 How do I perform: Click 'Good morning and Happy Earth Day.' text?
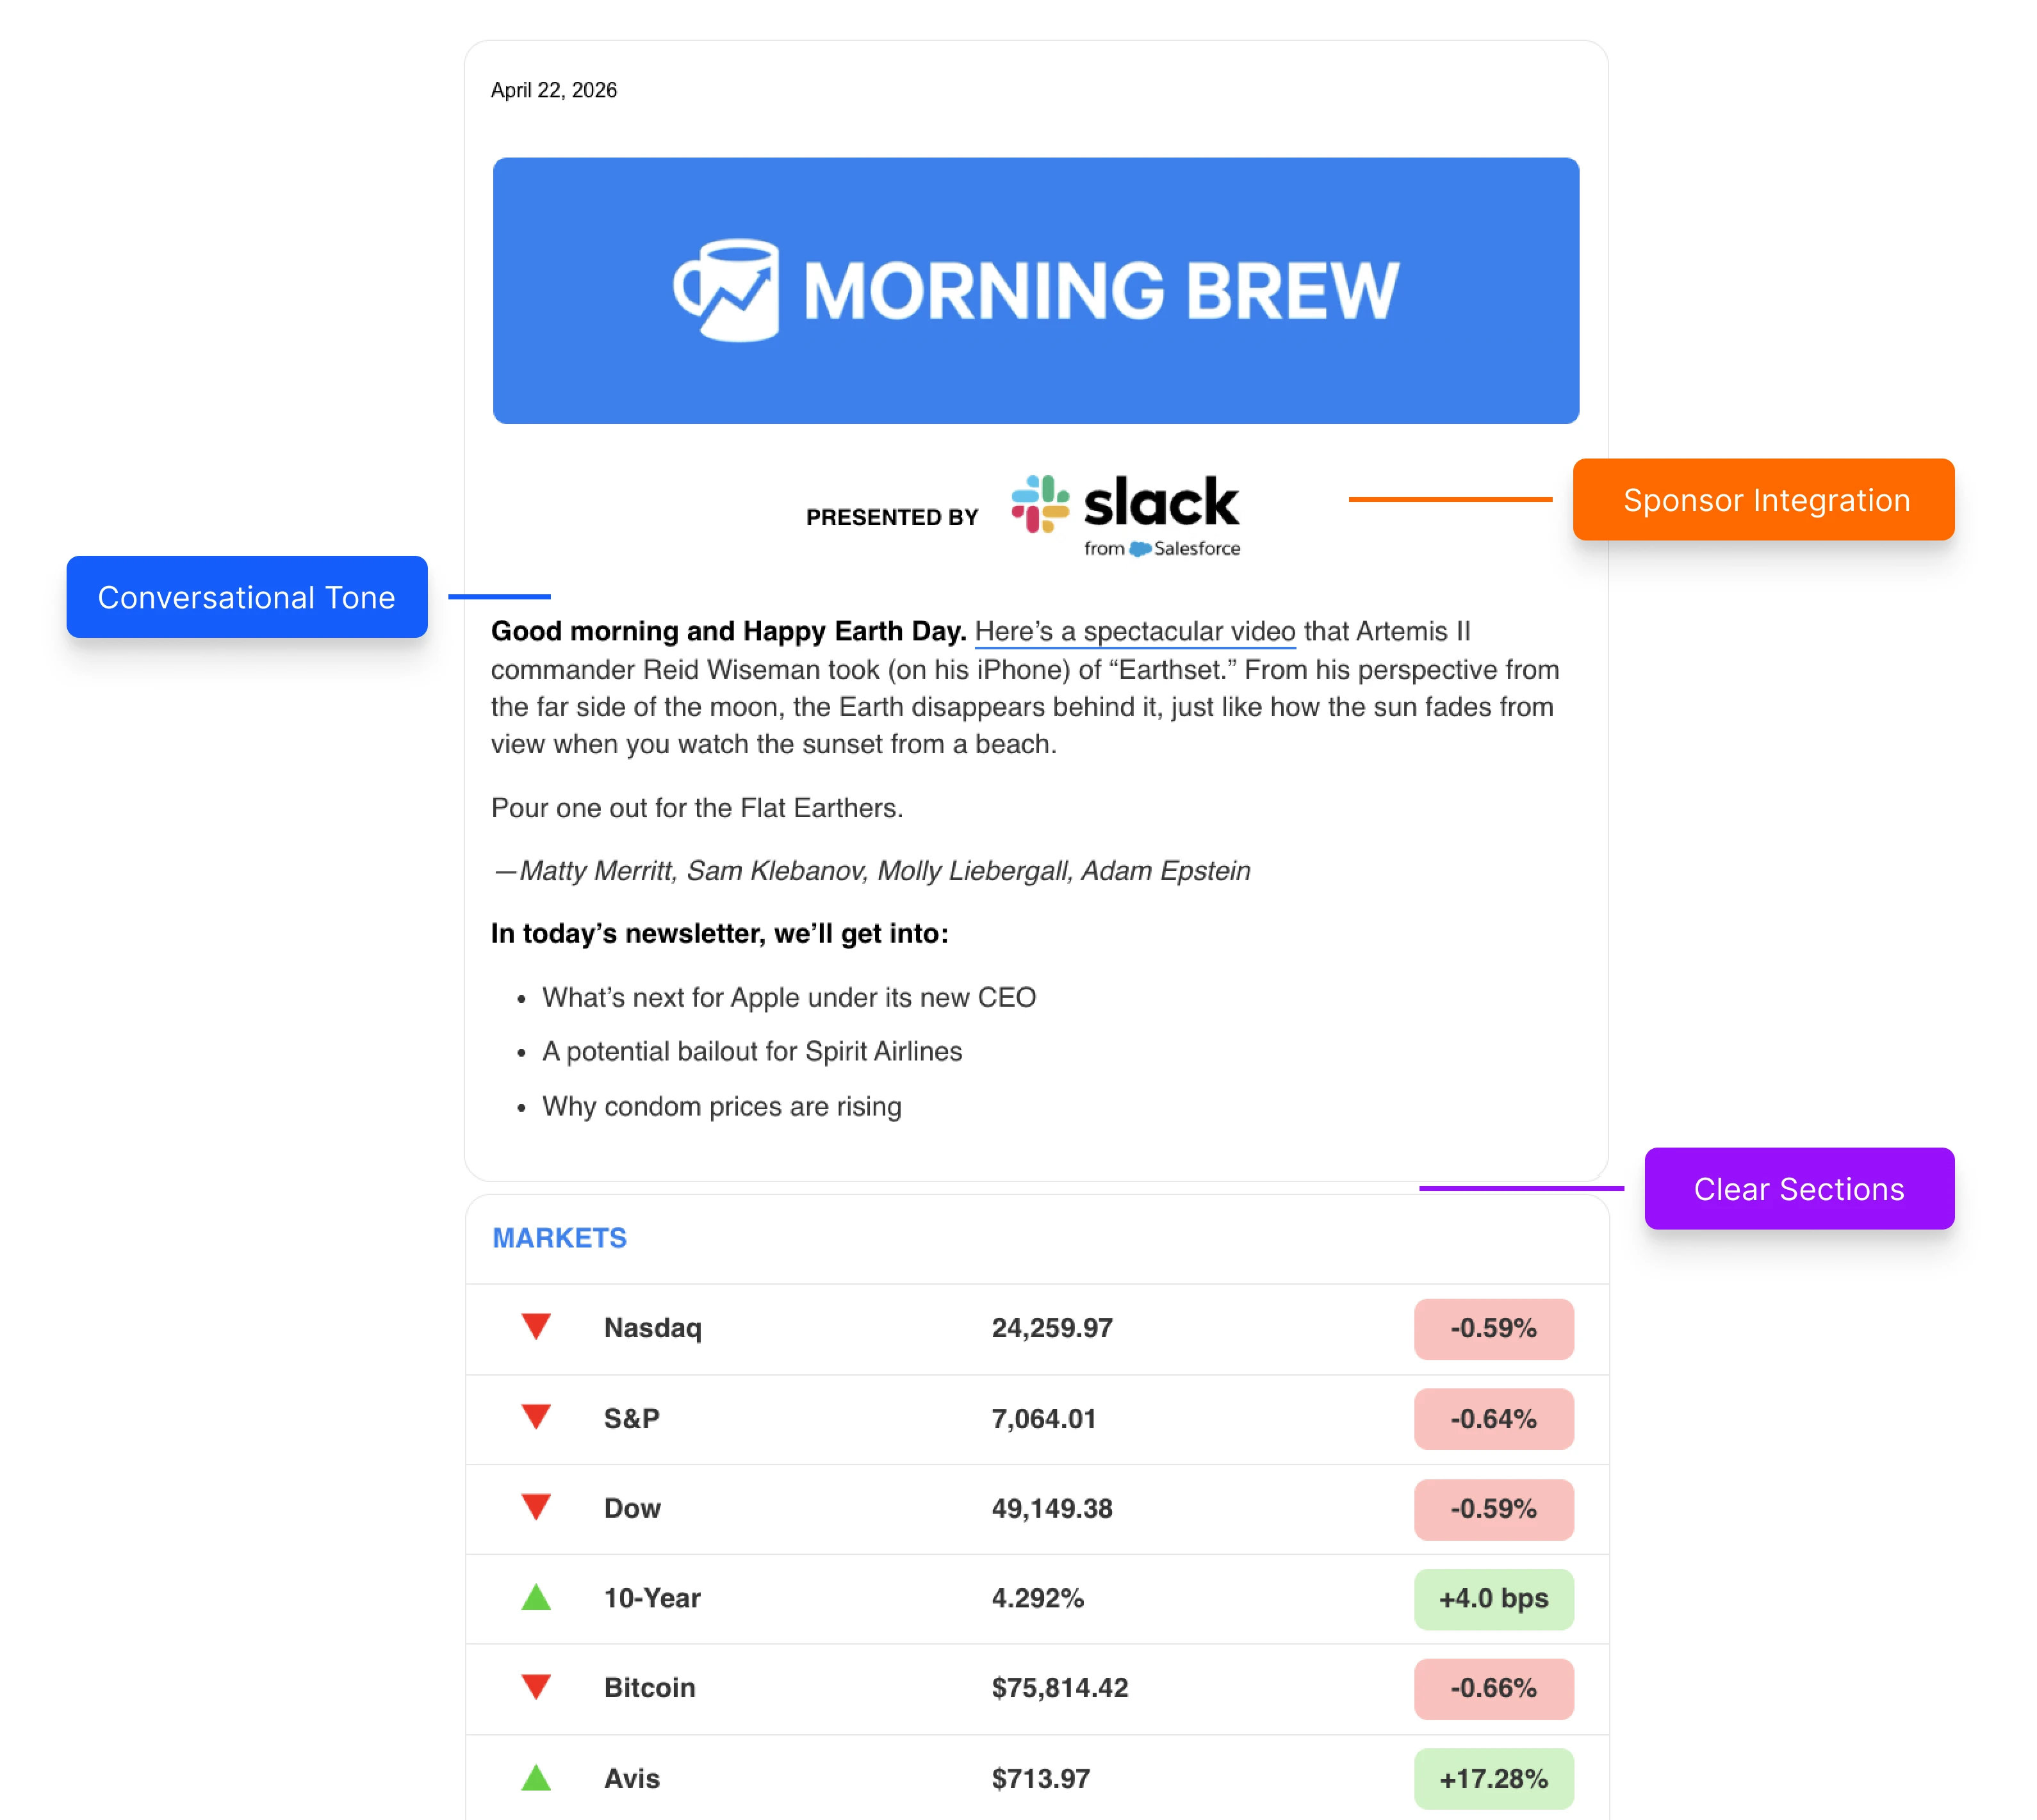tap(728, 632)
